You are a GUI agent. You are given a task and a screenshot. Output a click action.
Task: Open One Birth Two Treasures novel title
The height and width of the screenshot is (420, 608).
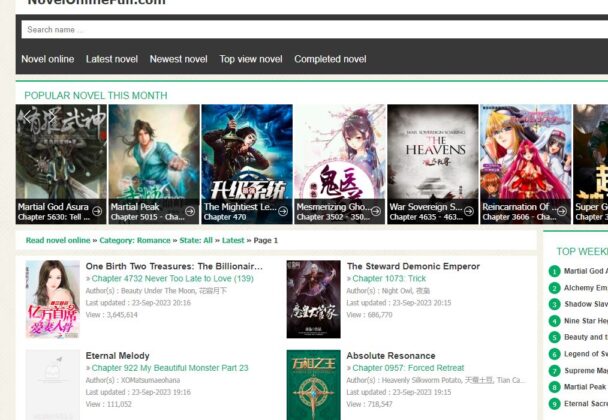[x=174, y=267]
